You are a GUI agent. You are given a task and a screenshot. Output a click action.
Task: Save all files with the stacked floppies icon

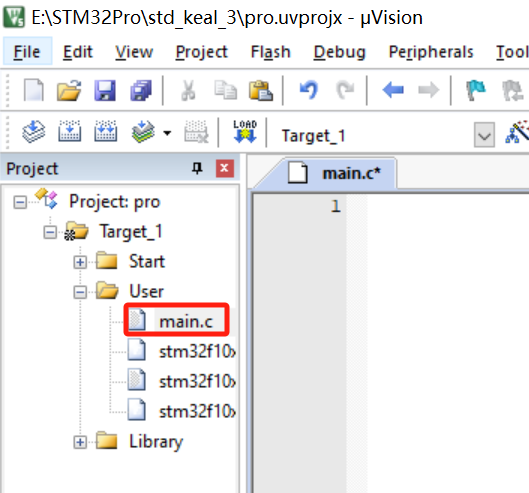pos(141,90)
